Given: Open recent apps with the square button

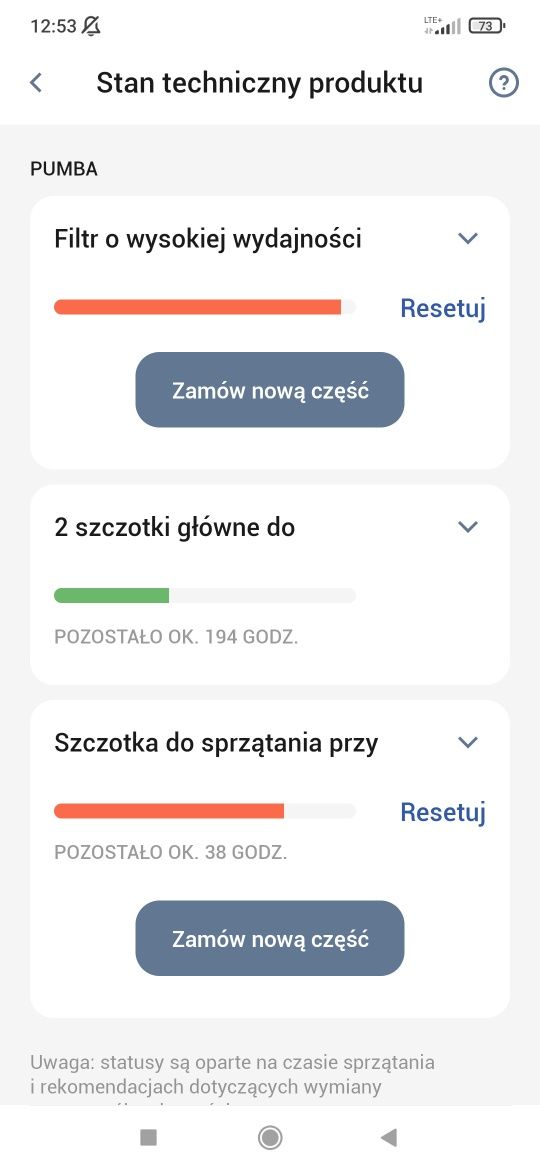Looking at the screenshot, I should (x=148, y=1137).
